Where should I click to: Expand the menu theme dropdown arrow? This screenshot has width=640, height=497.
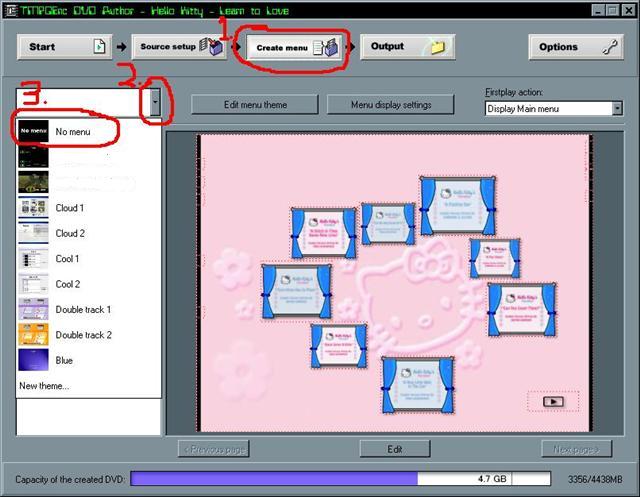(x=155, y=102)
